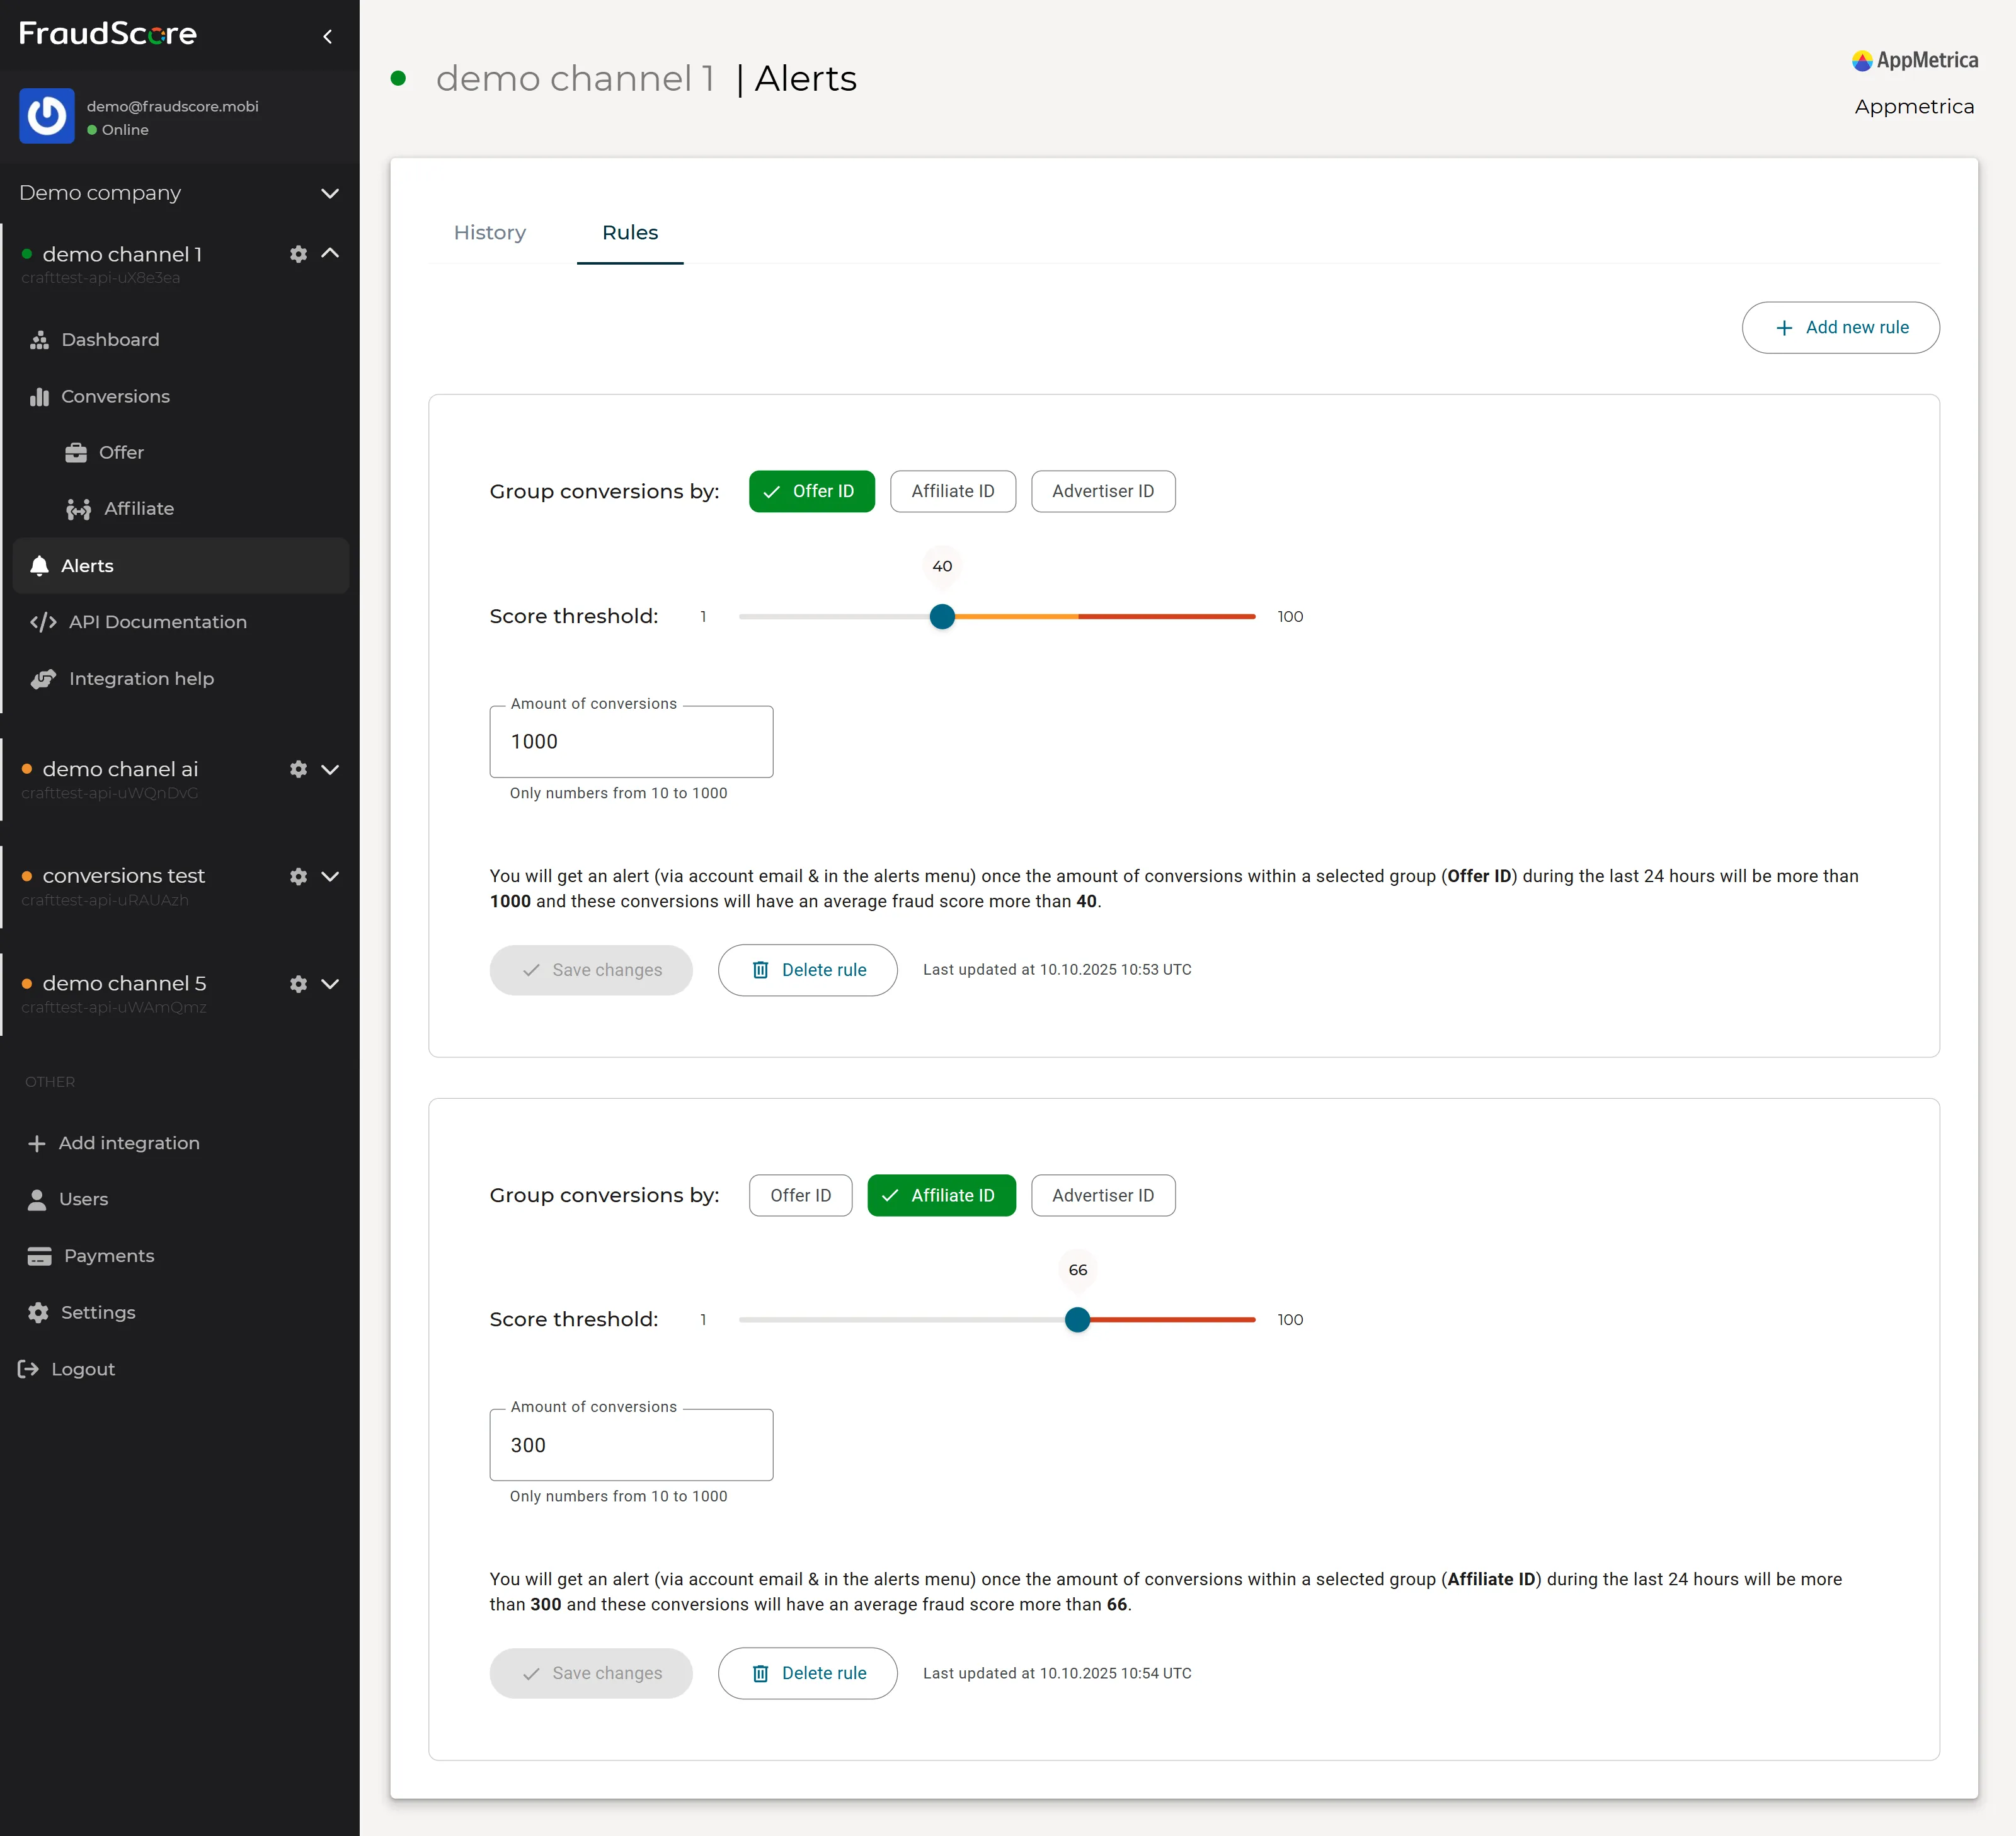Switch to the History tab
Image resolution: width=2016 pixels, height=1836 pixels.
(489, 232)
